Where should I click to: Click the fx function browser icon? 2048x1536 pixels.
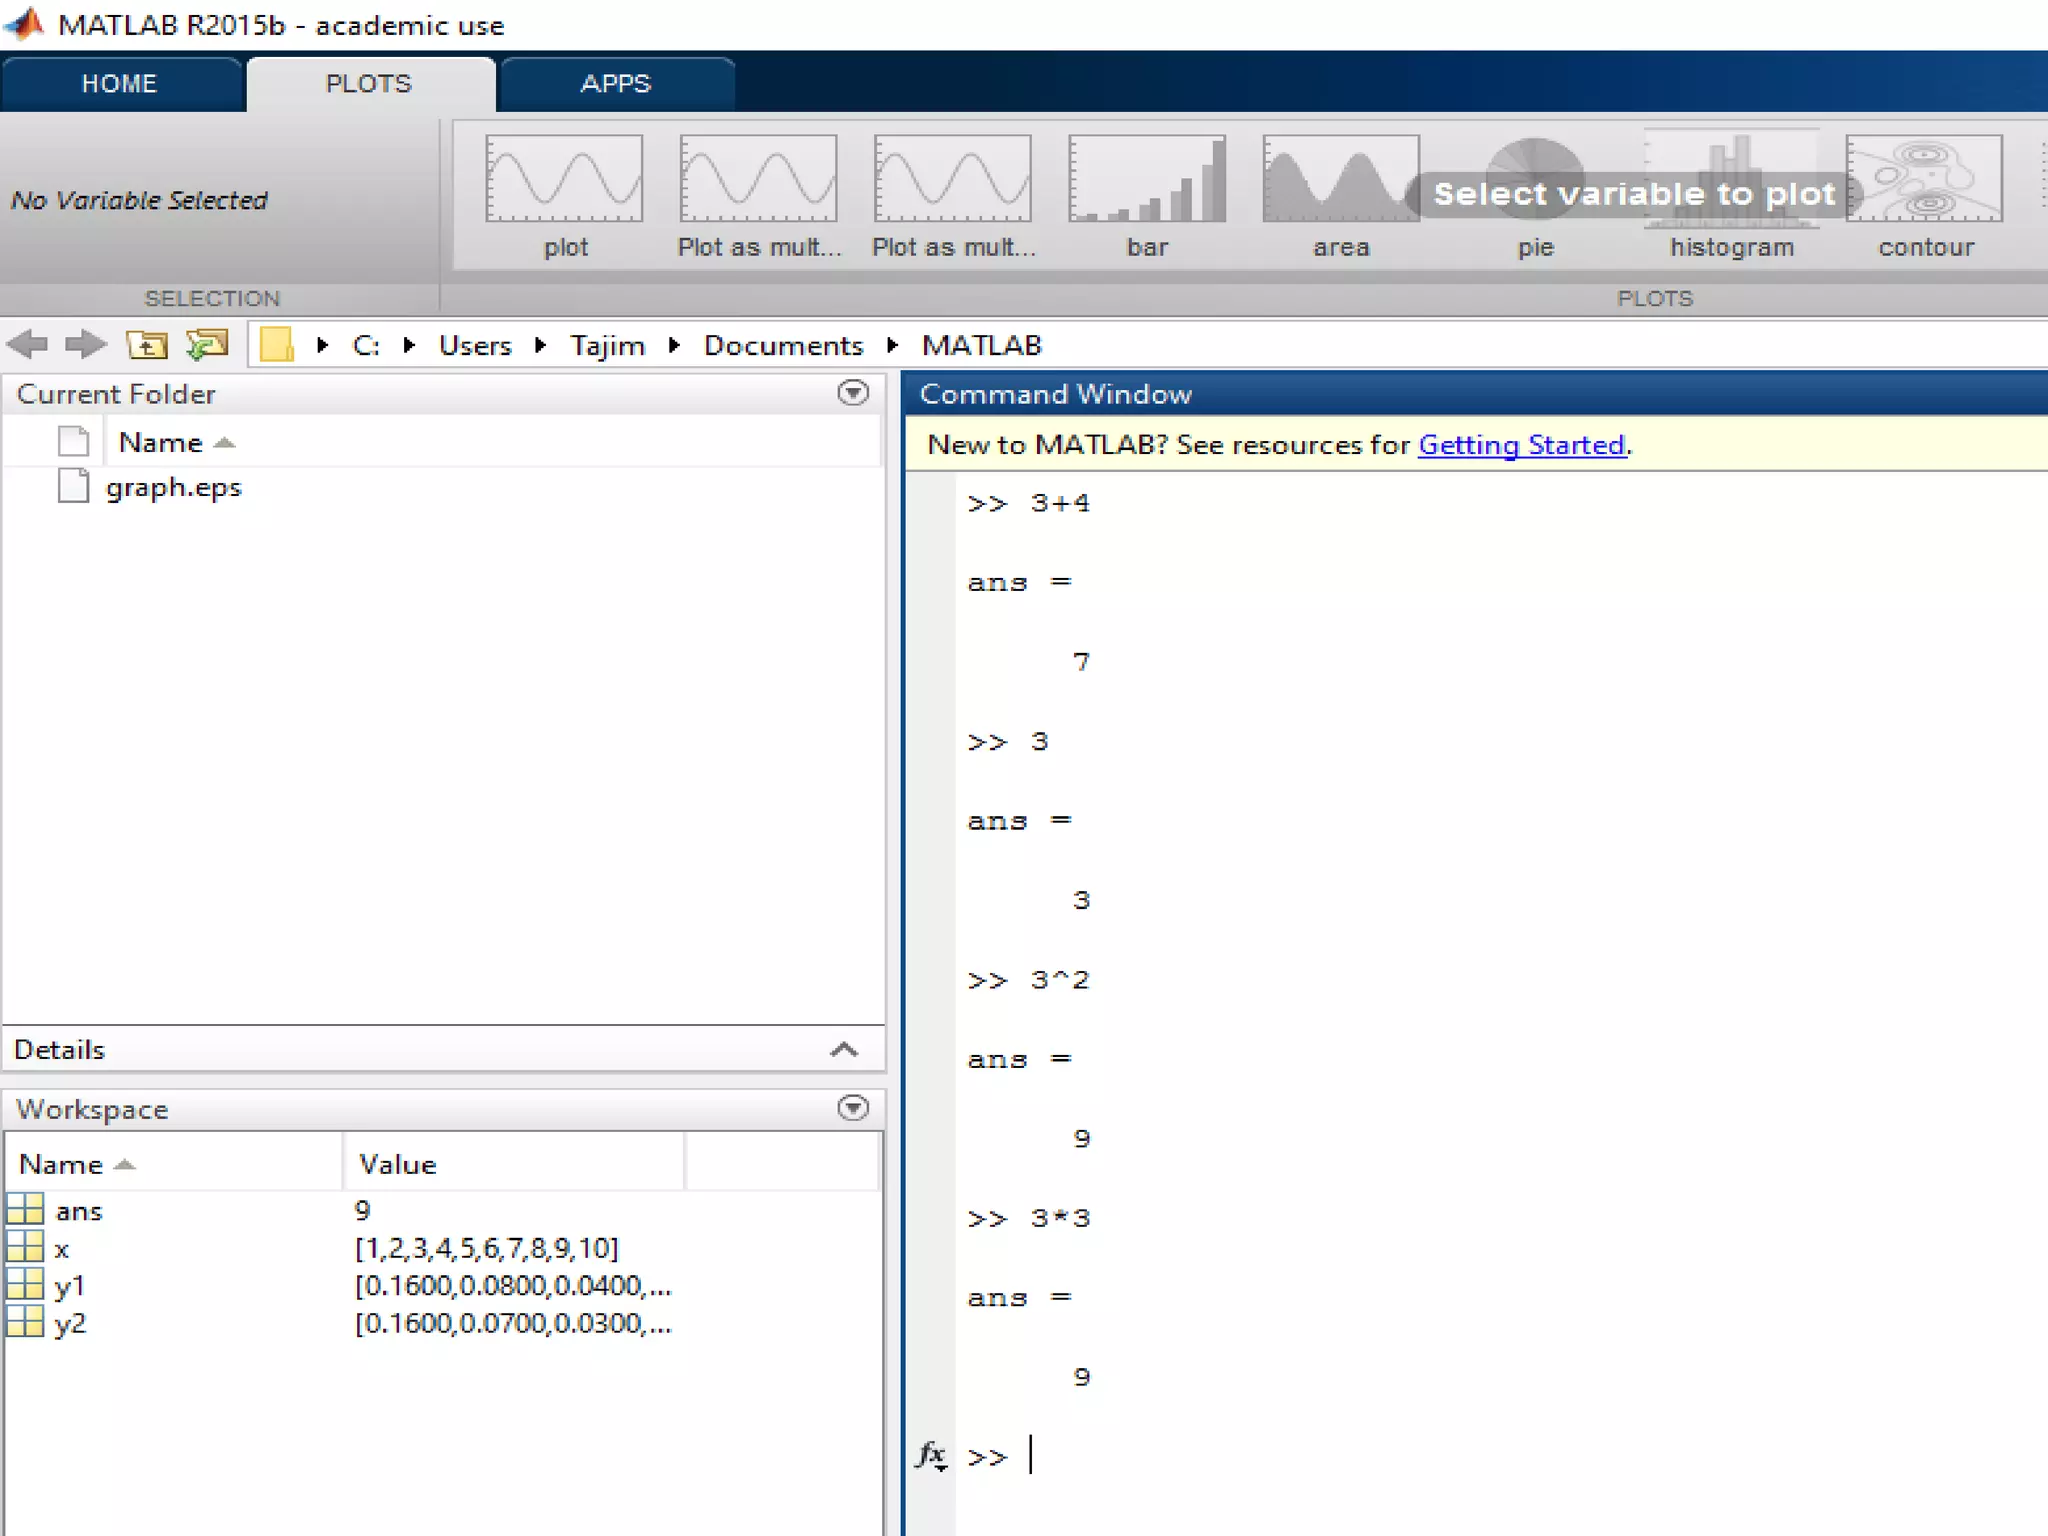(931, 1455)
